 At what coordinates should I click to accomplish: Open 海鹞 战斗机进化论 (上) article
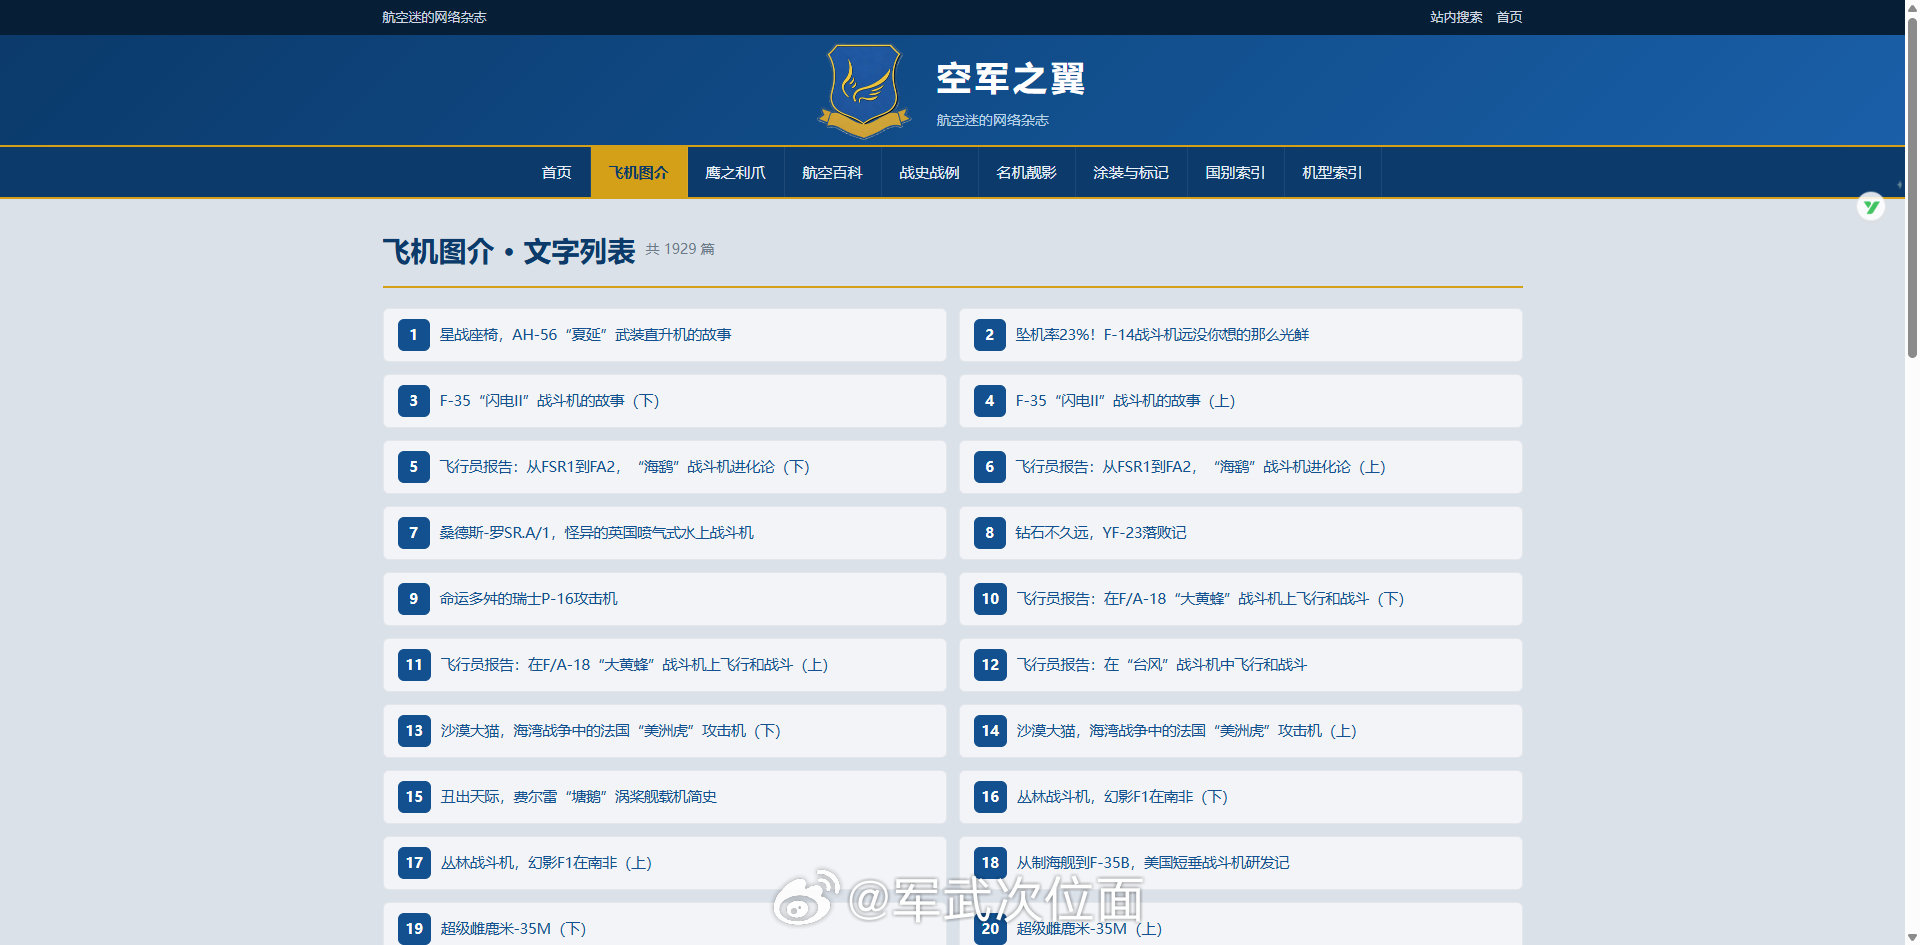[x=1200, y=467]
